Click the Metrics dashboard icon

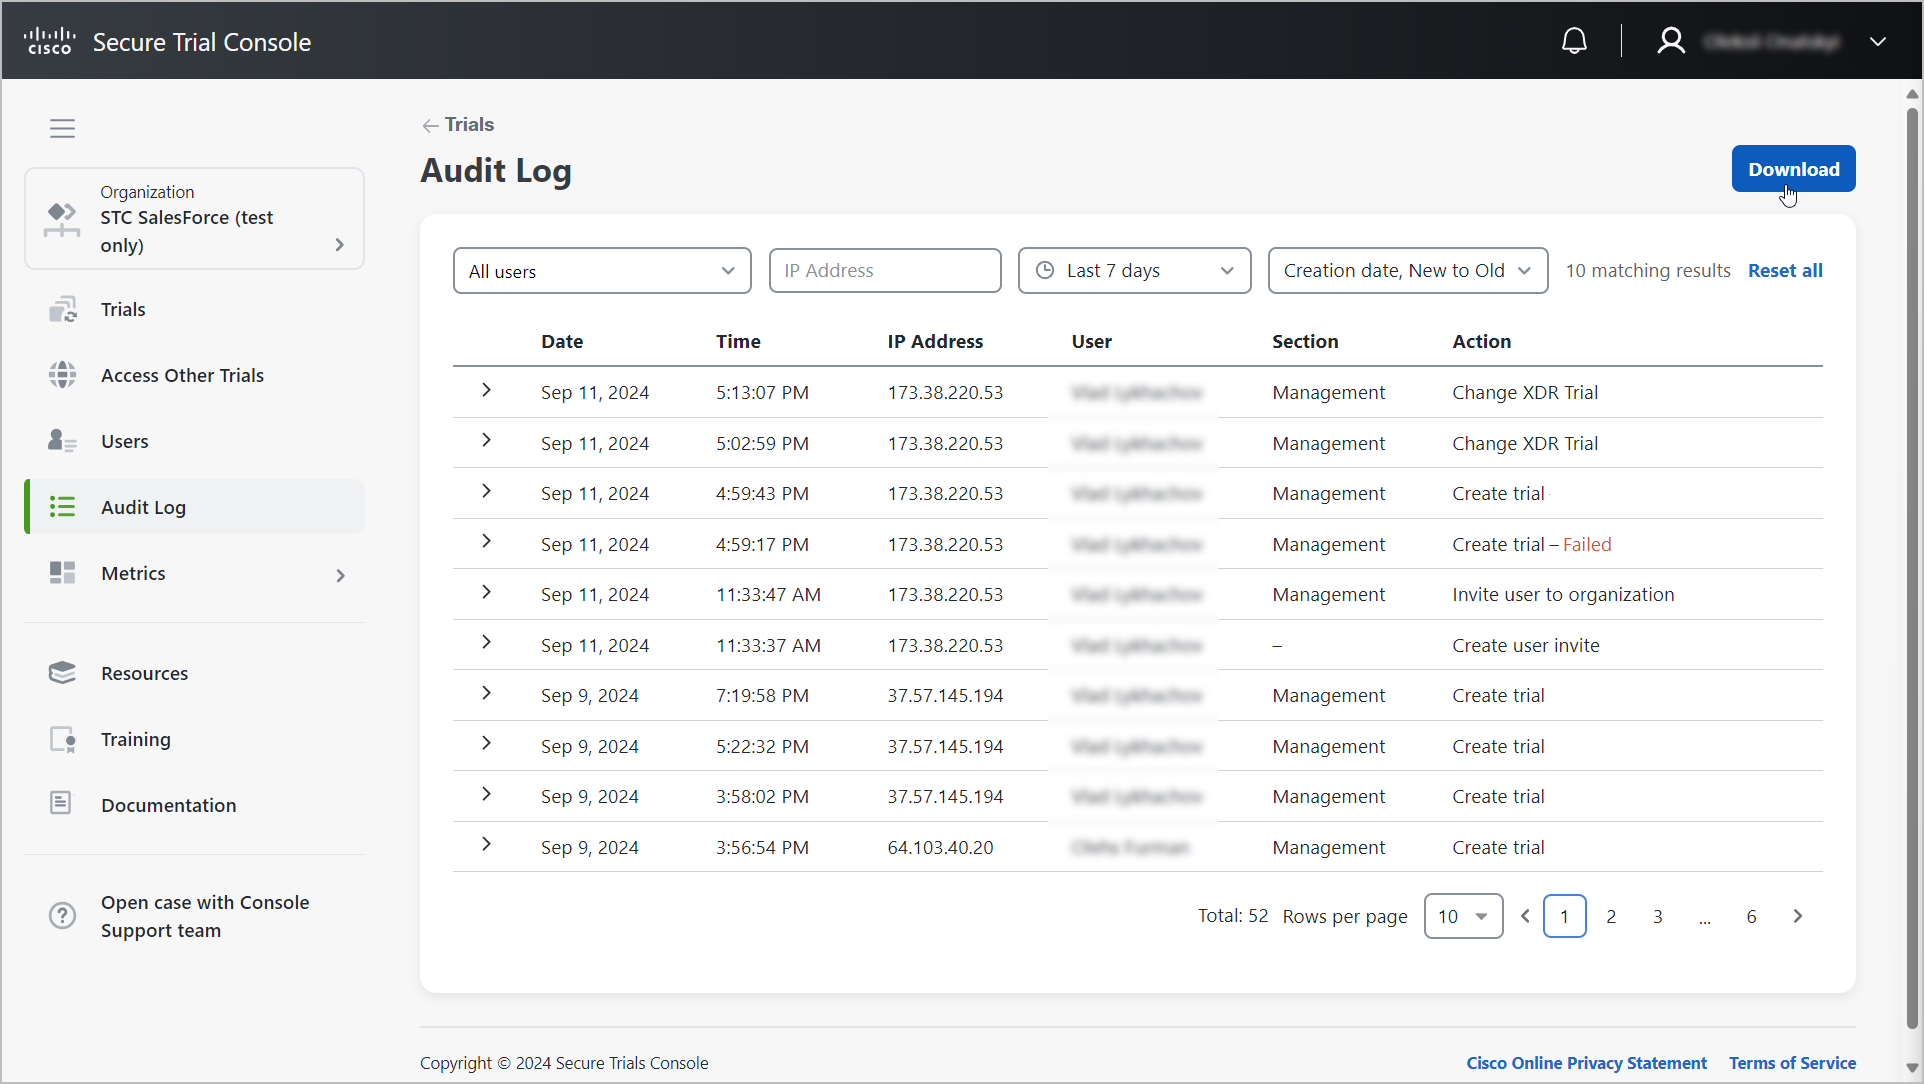tap(62, 573)
